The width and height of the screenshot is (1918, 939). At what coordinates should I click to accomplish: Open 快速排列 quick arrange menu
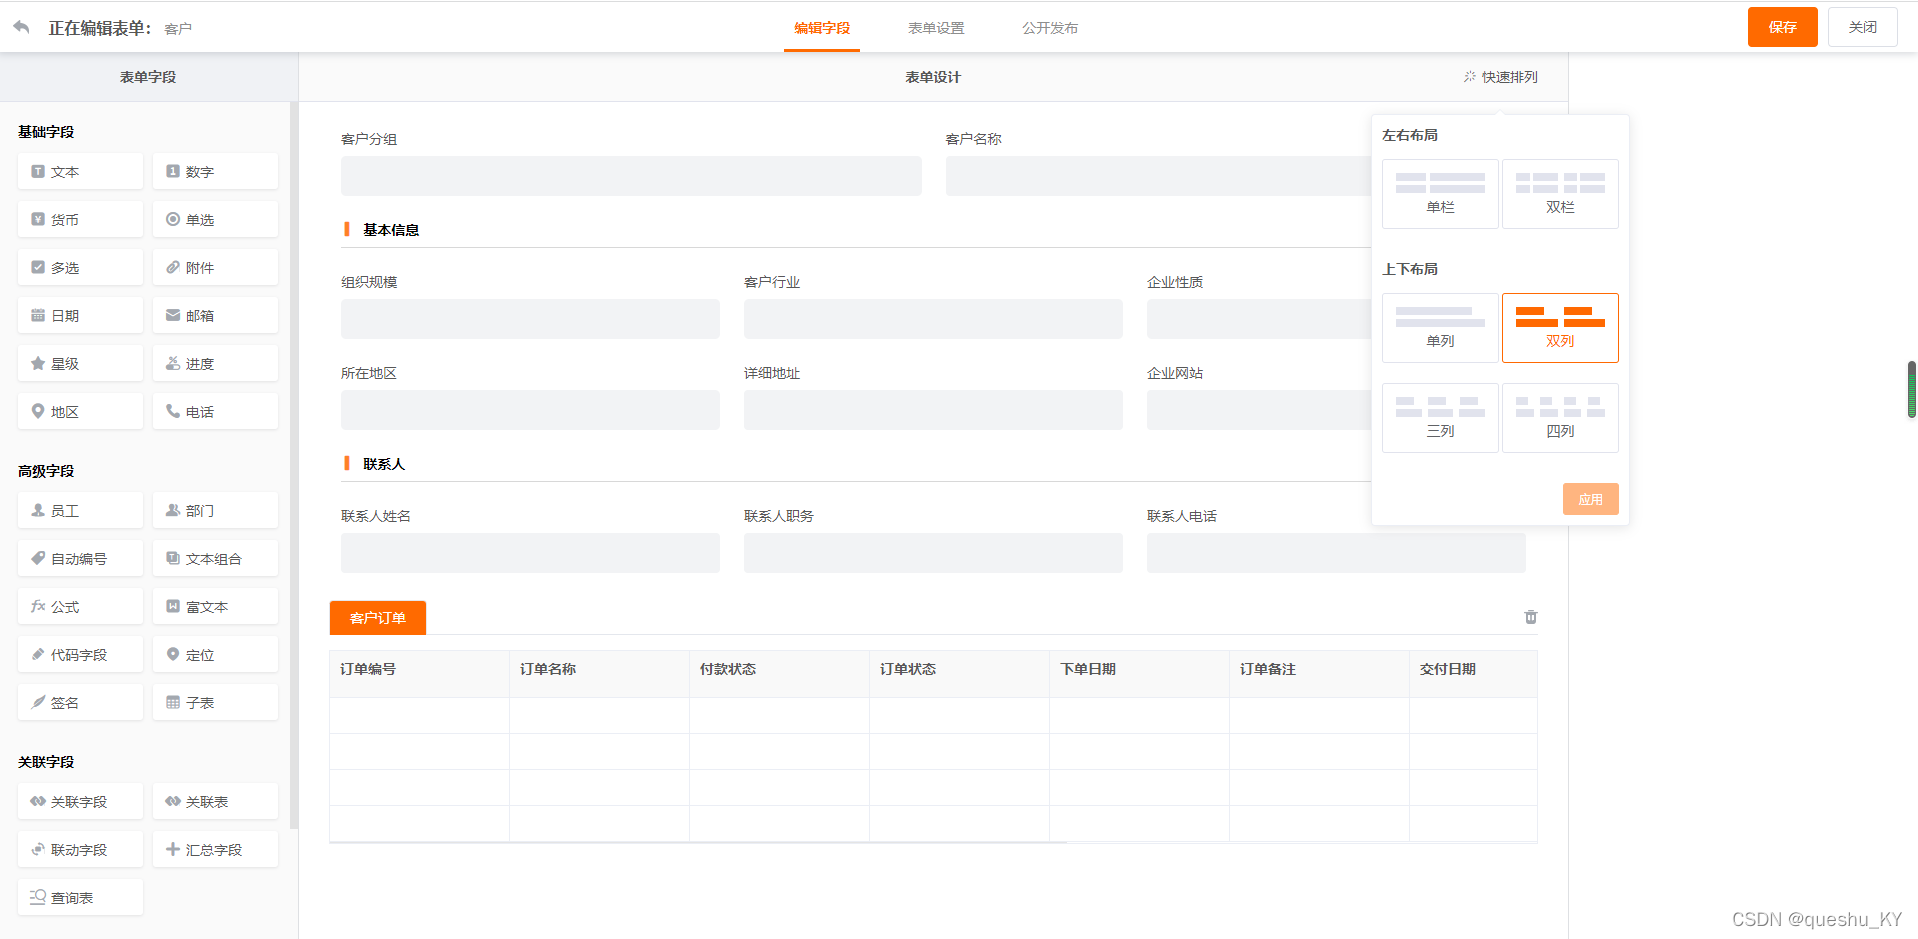click(x=1500, y=77)
